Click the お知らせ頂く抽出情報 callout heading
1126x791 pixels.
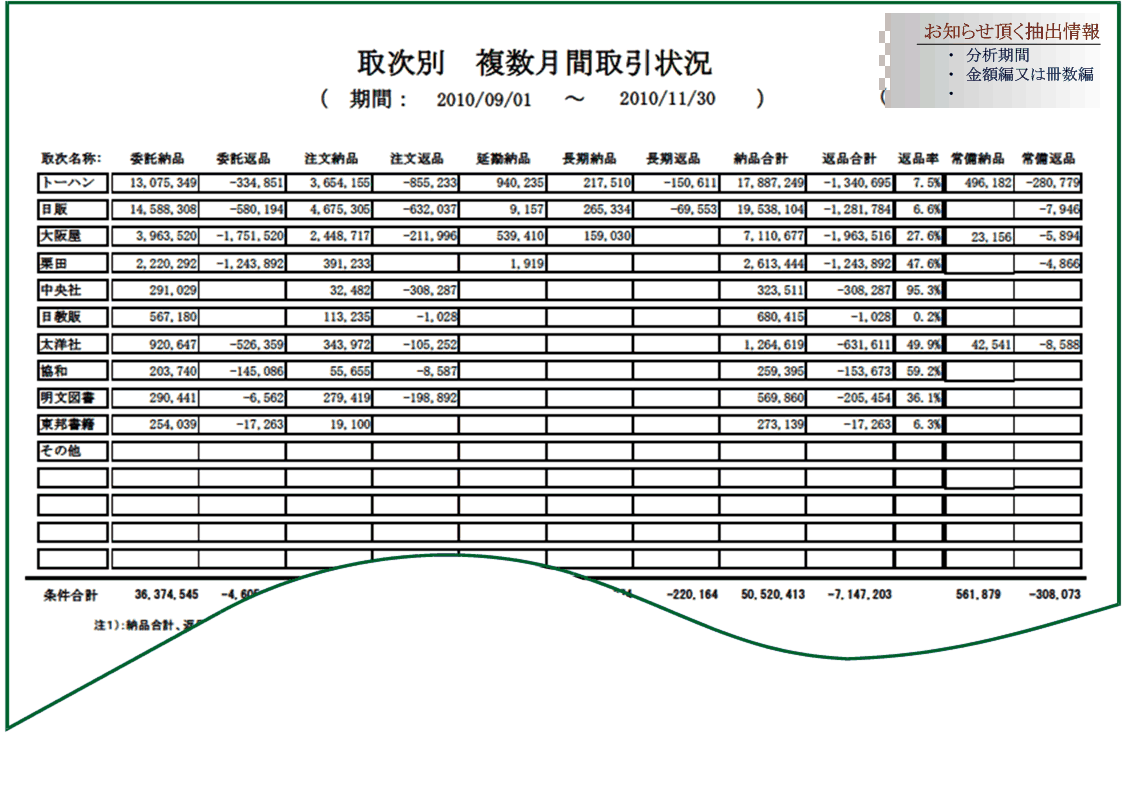(x=1011, y=31)
